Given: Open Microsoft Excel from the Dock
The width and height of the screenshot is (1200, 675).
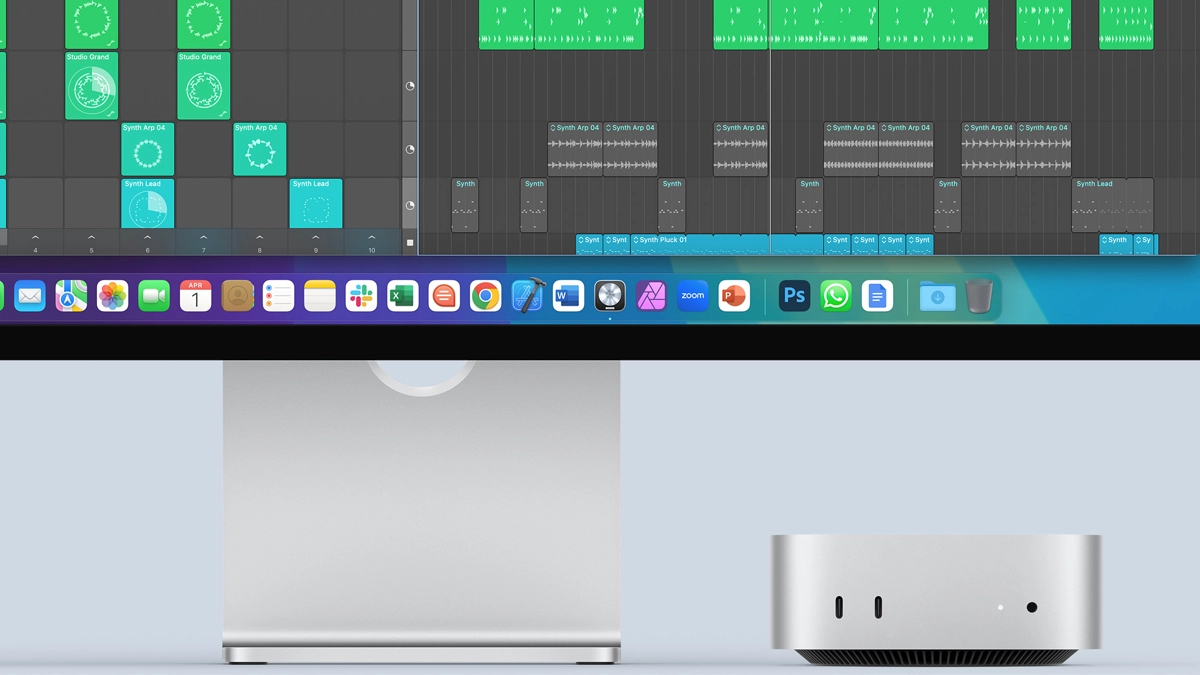Looking at the screenshot, I should click(403, 296).
